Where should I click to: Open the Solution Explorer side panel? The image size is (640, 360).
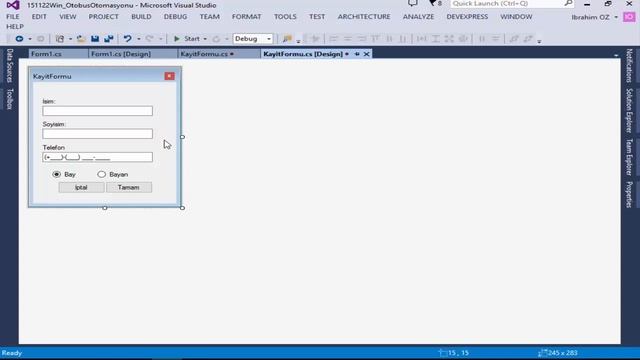coord(629,111)
